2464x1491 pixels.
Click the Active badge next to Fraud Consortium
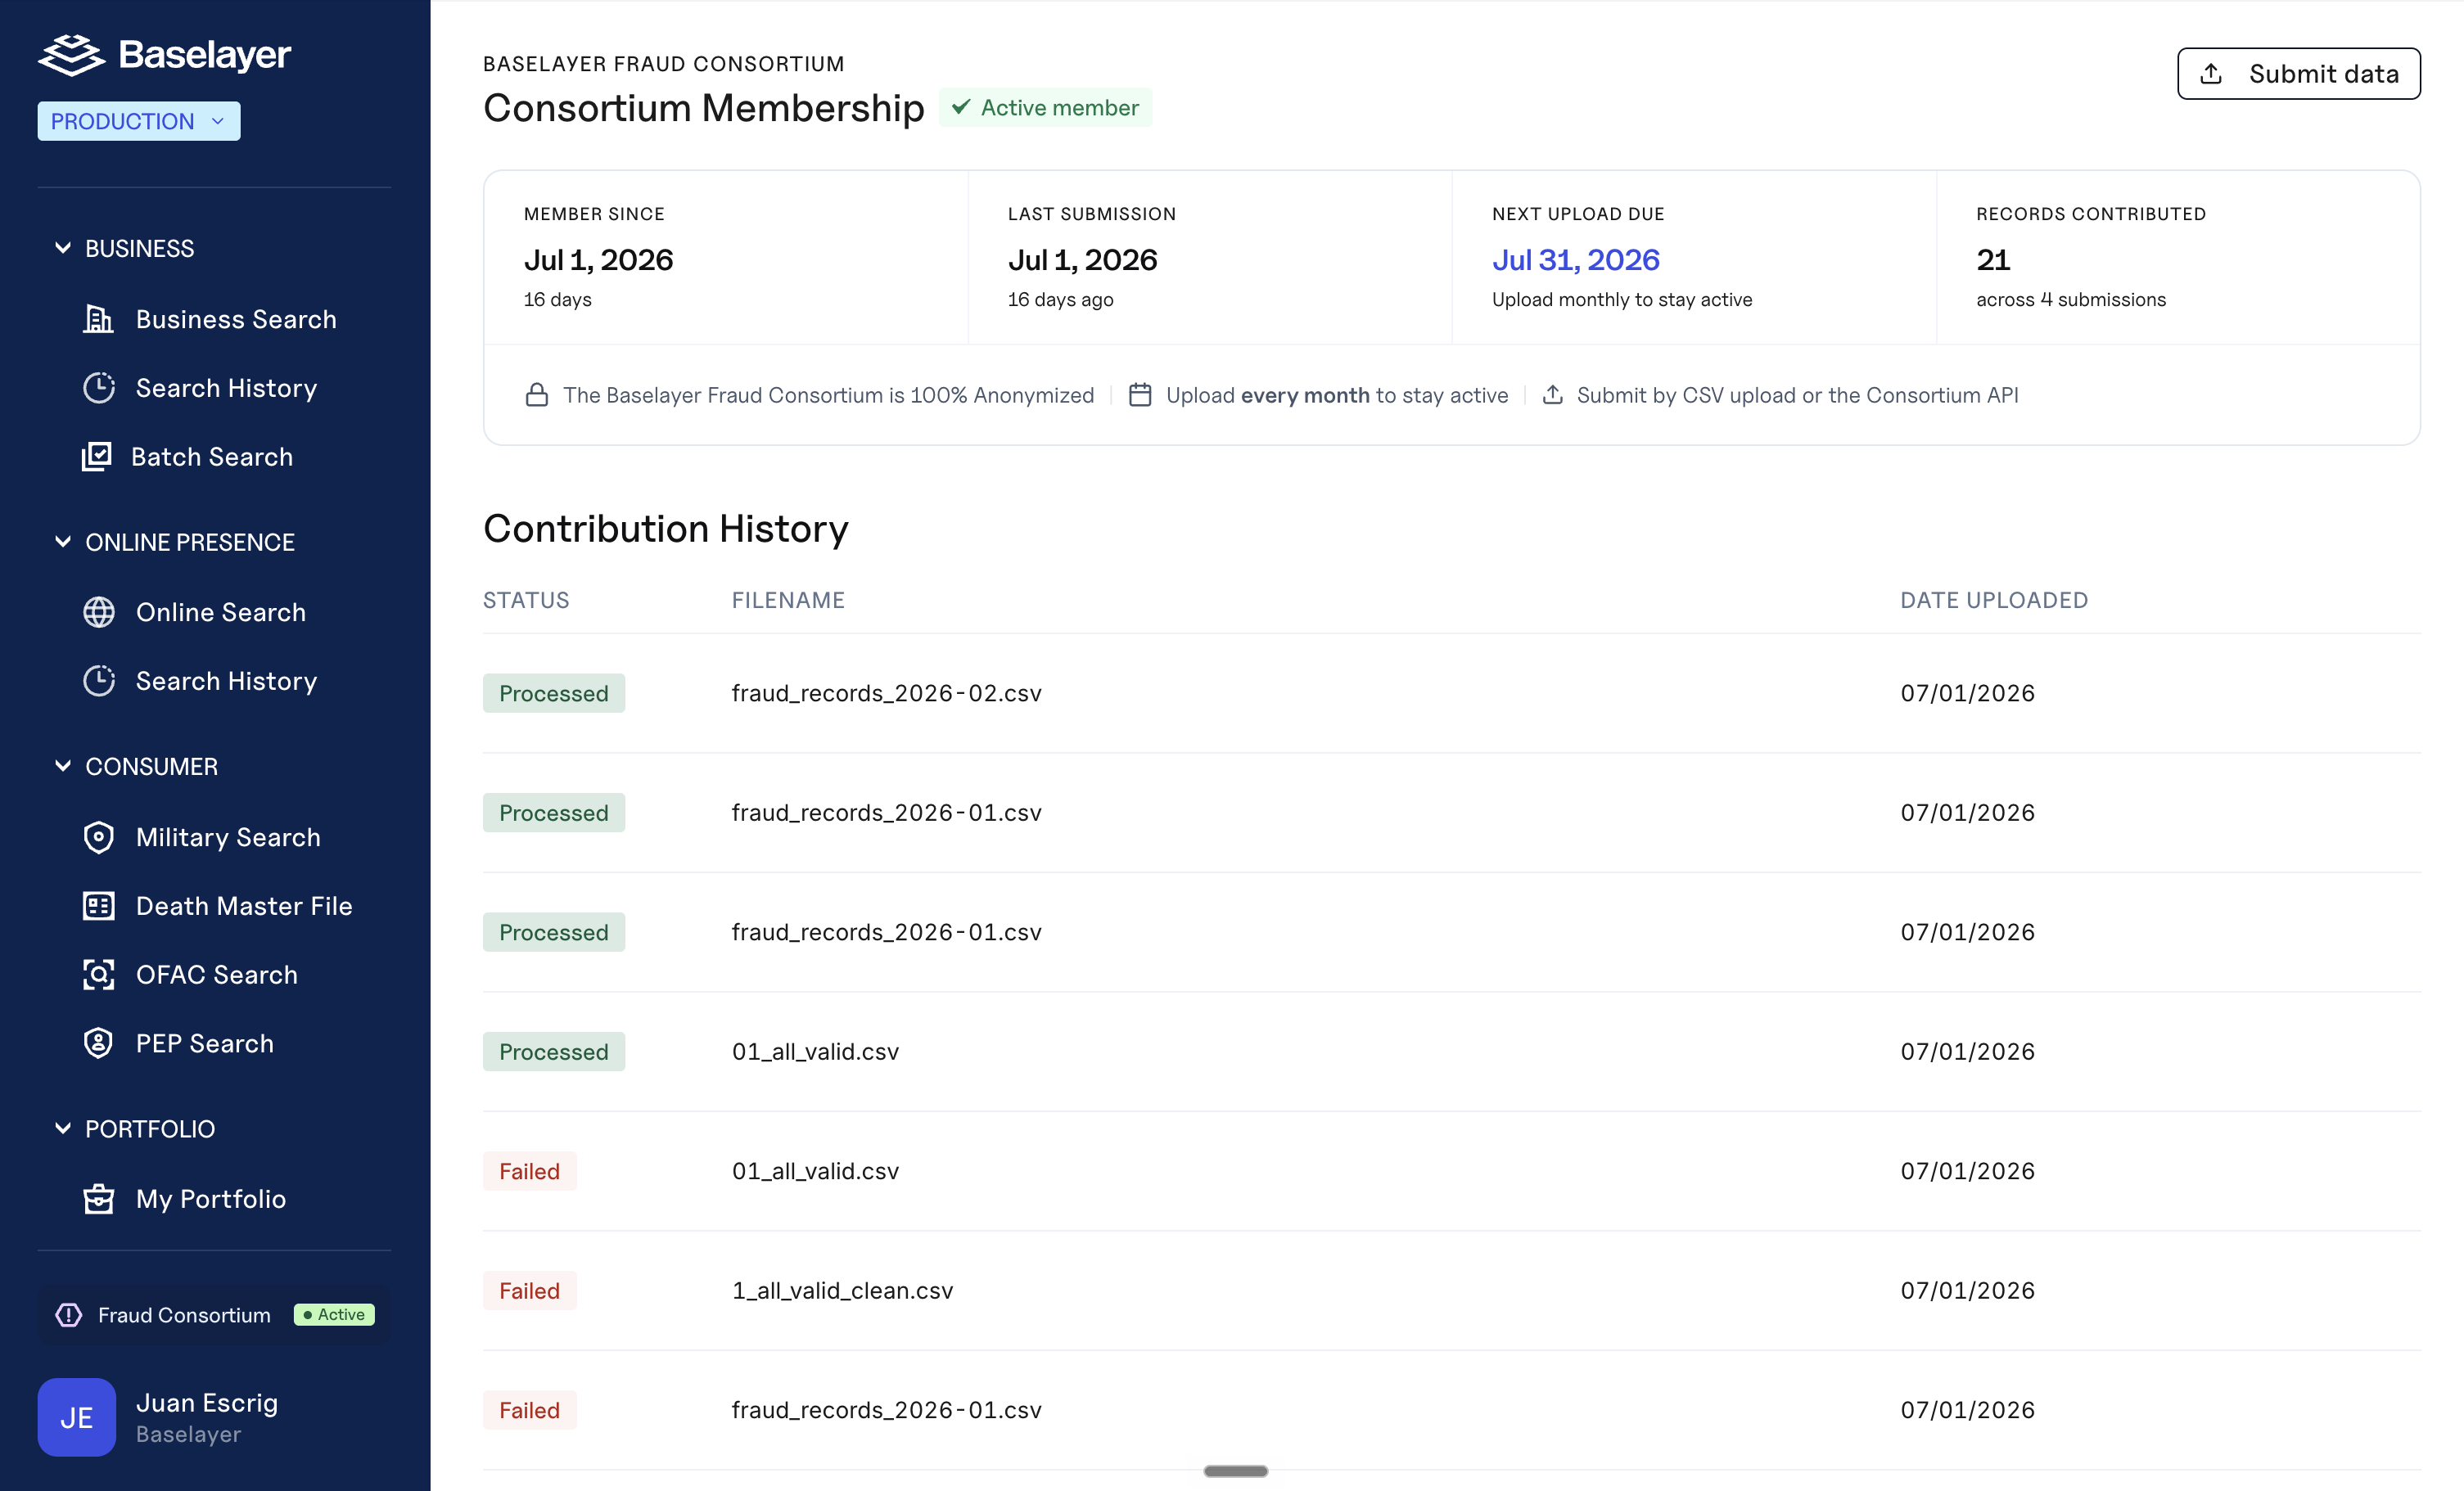pyautogui.click(x=334, y=1315)
